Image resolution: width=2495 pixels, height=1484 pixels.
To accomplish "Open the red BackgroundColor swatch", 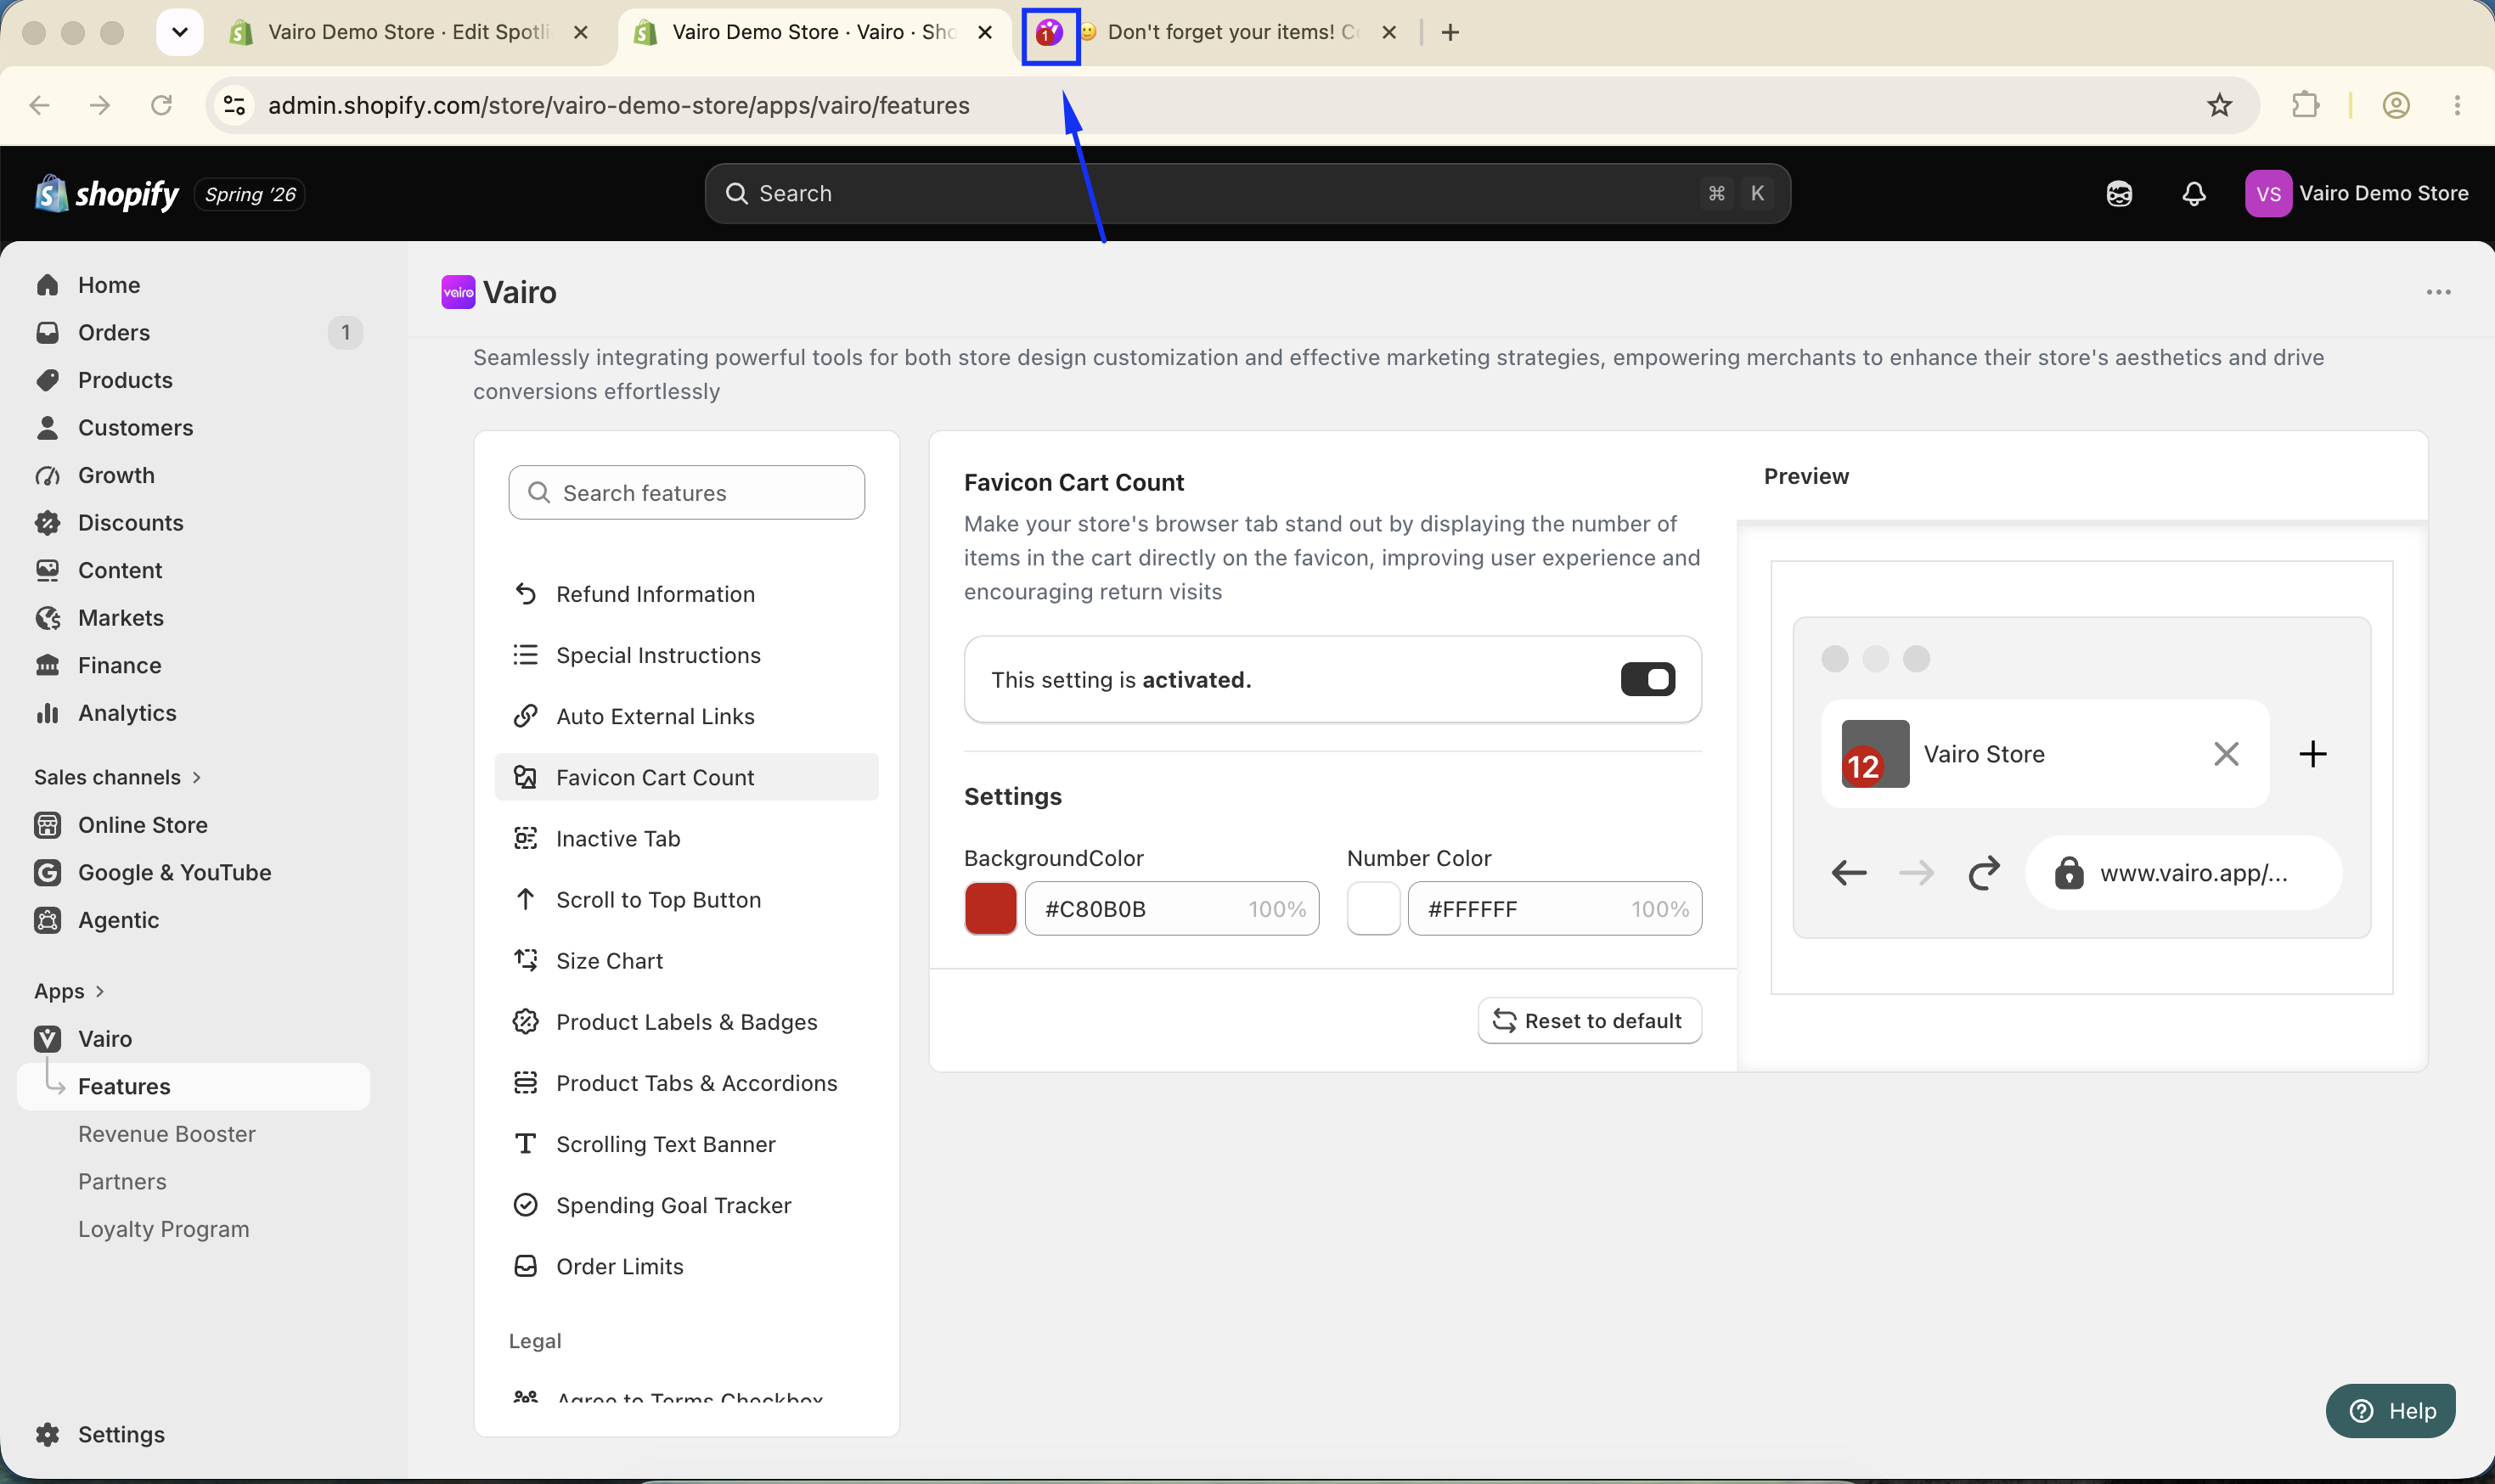I will [990, 908].
